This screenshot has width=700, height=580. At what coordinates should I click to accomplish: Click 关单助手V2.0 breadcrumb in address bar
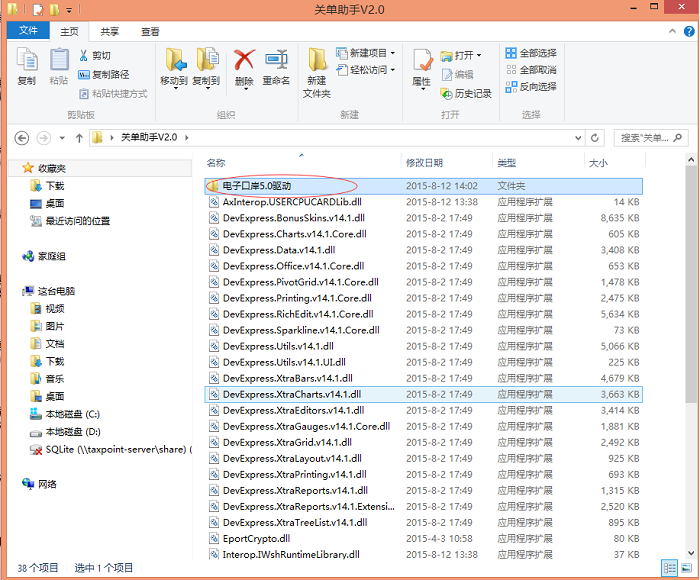149,138
